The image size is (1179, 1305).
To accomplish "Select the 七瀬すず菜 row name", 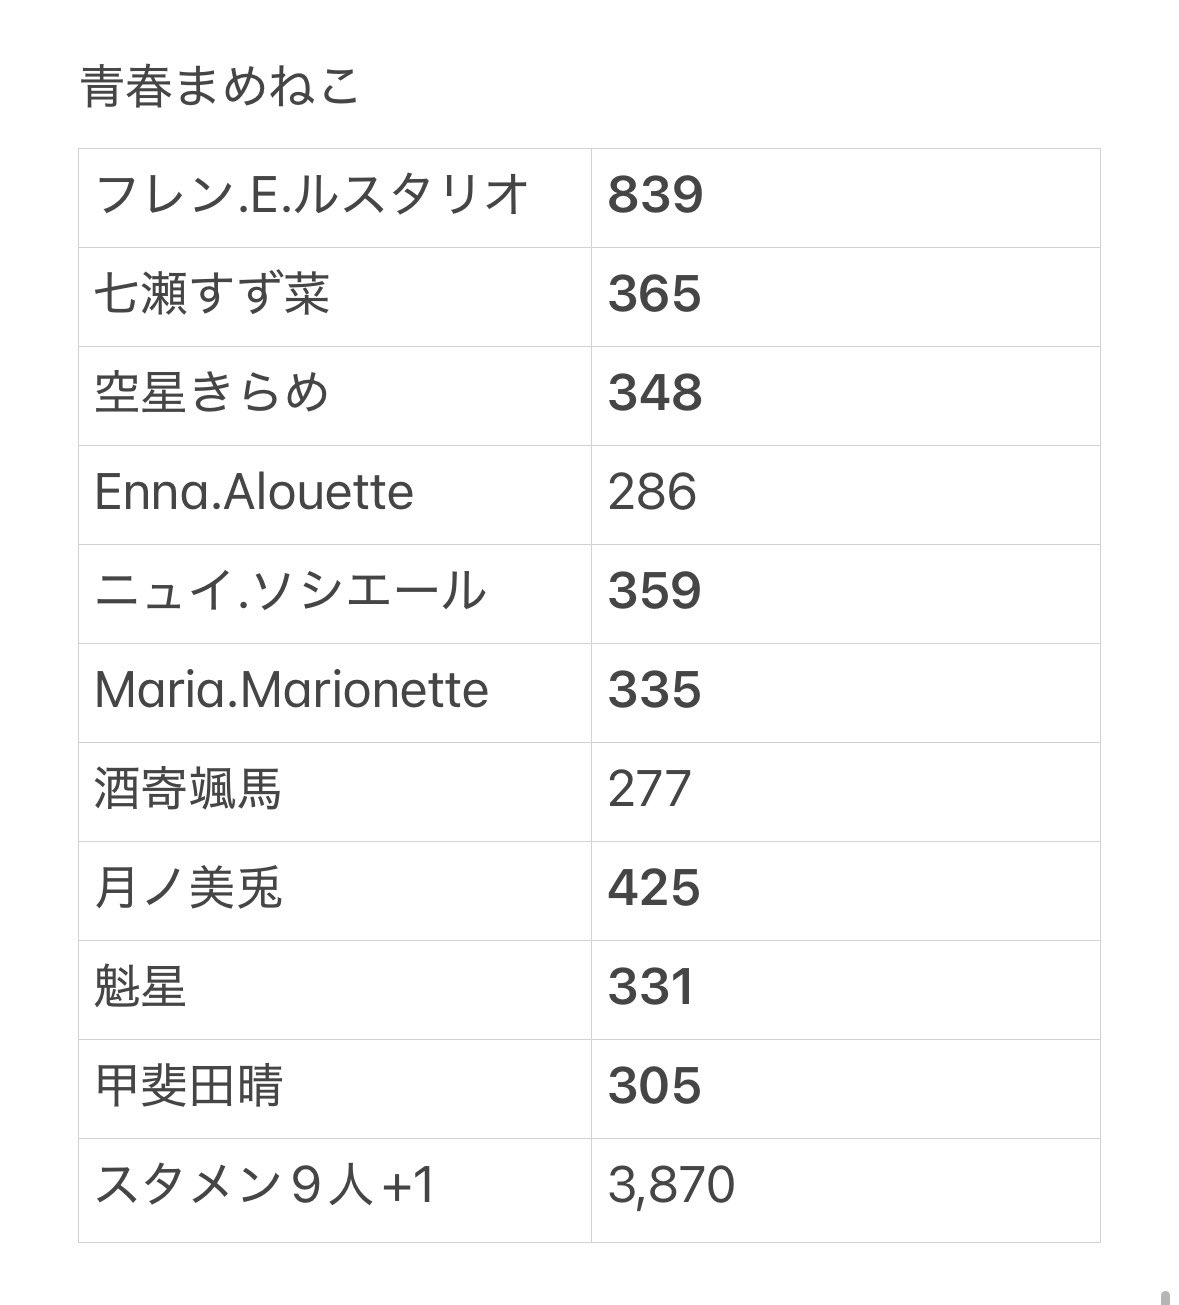I will (x=212, y=295).
